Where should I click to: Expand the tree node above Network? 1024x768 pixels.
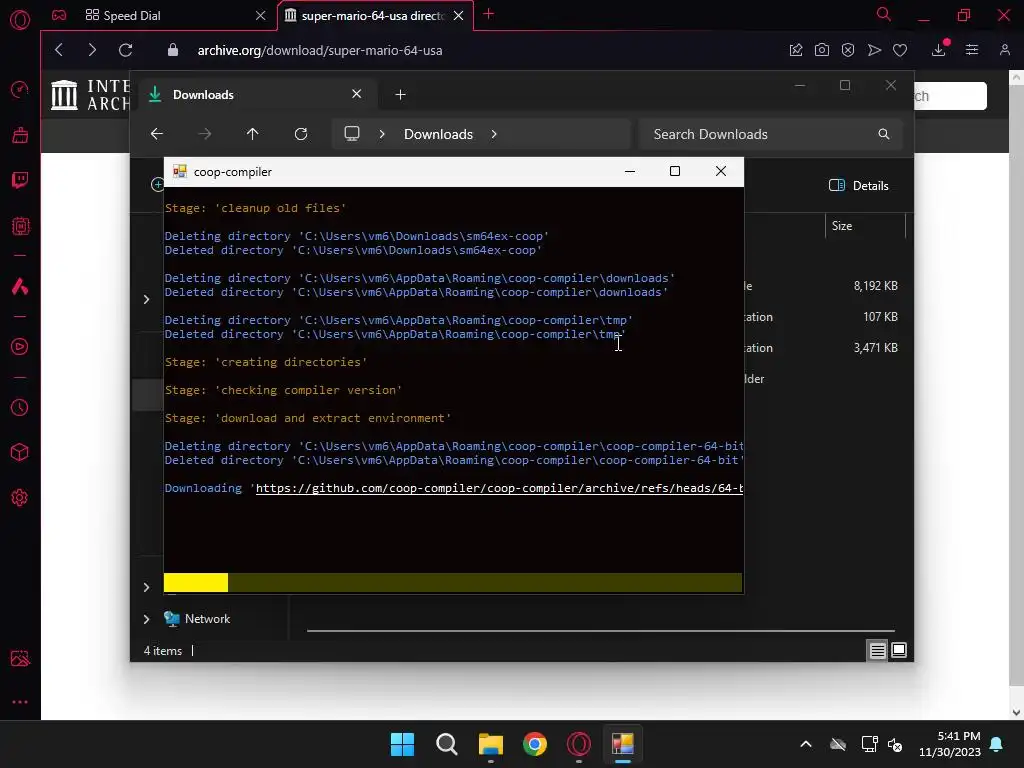coord(146,587)
